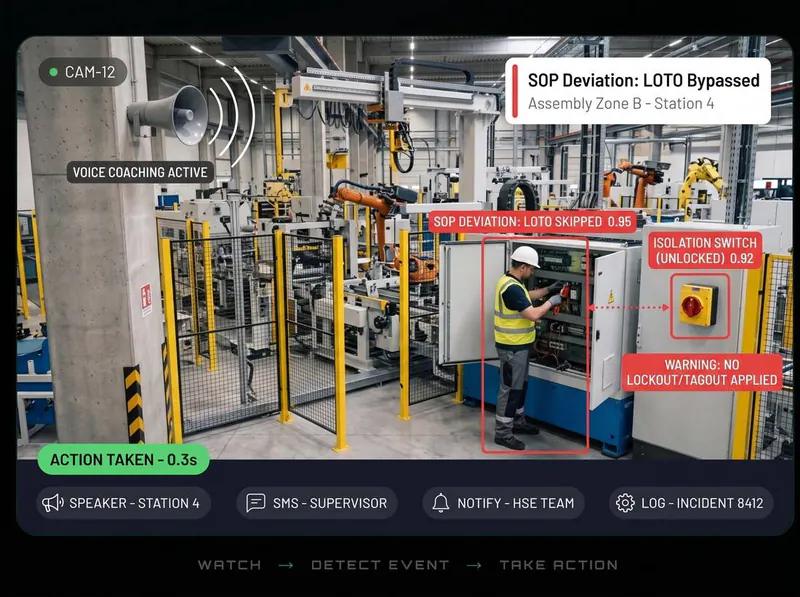
Task: Click the gear icon beside Log Incident
Action: 625,503
